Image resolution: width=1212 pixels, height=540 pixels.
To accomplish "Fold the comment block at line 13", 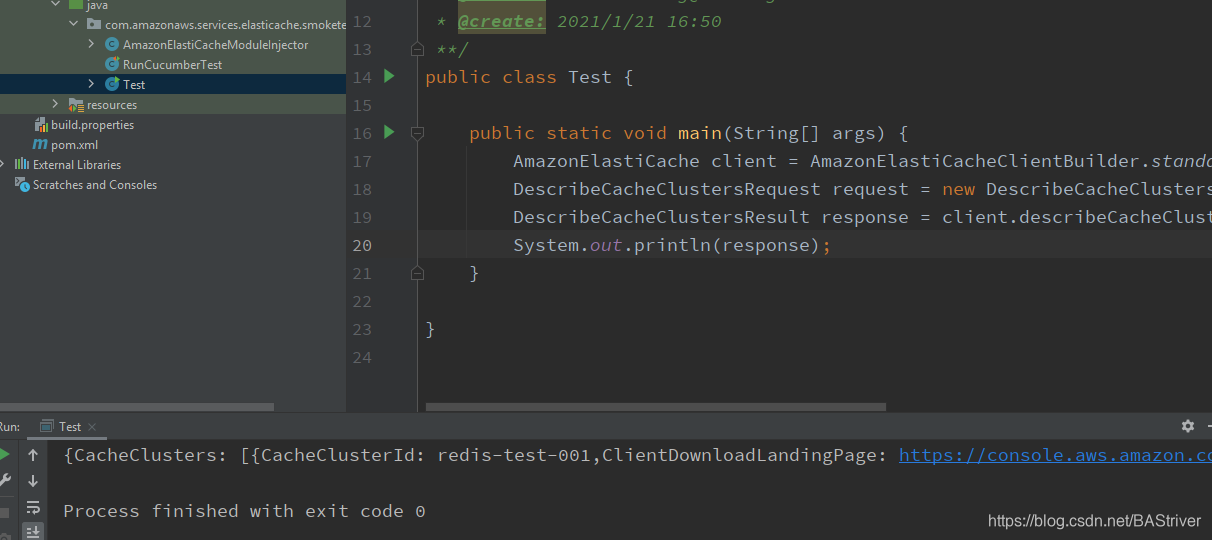I will [417, 49].
